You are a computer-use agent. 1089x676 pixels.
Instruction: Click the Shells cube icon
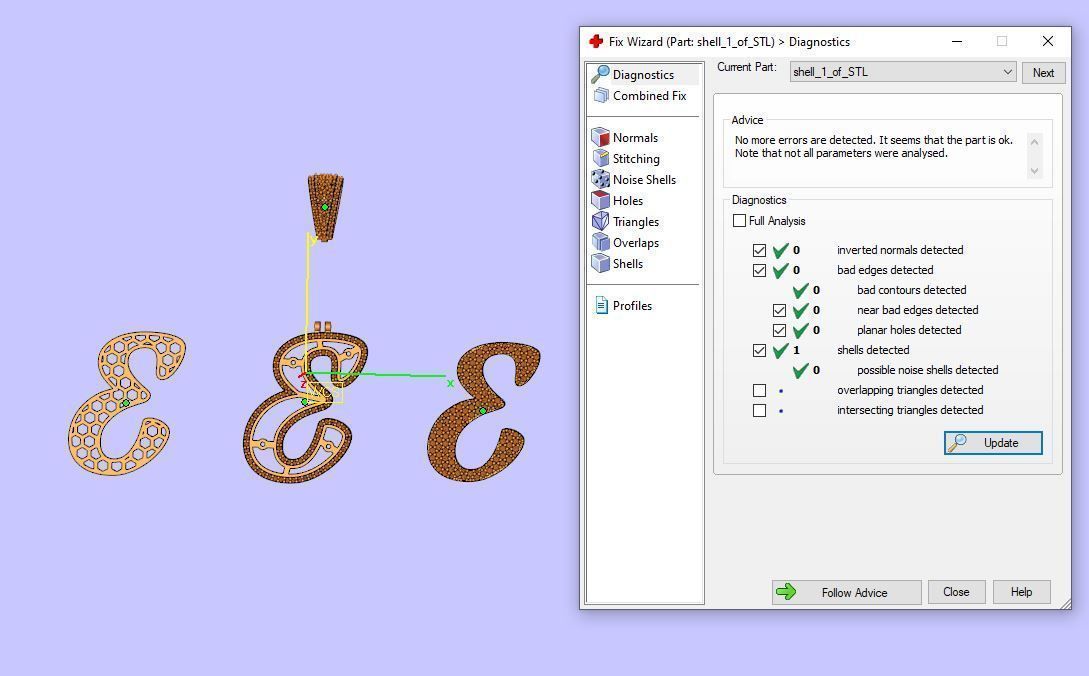click(600, 263)
